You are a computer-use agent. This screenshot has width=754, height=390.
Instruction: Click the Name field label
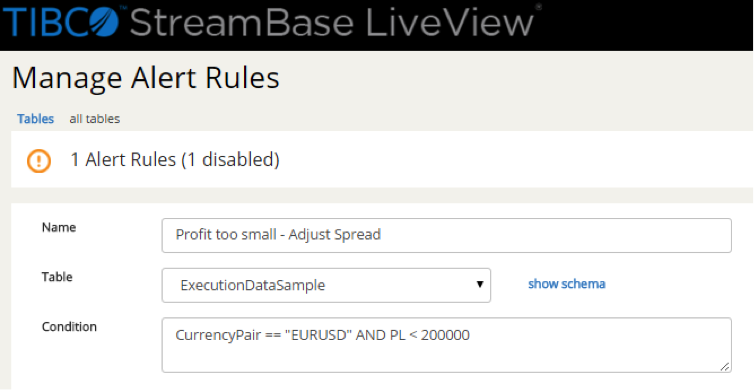point(59,227)
